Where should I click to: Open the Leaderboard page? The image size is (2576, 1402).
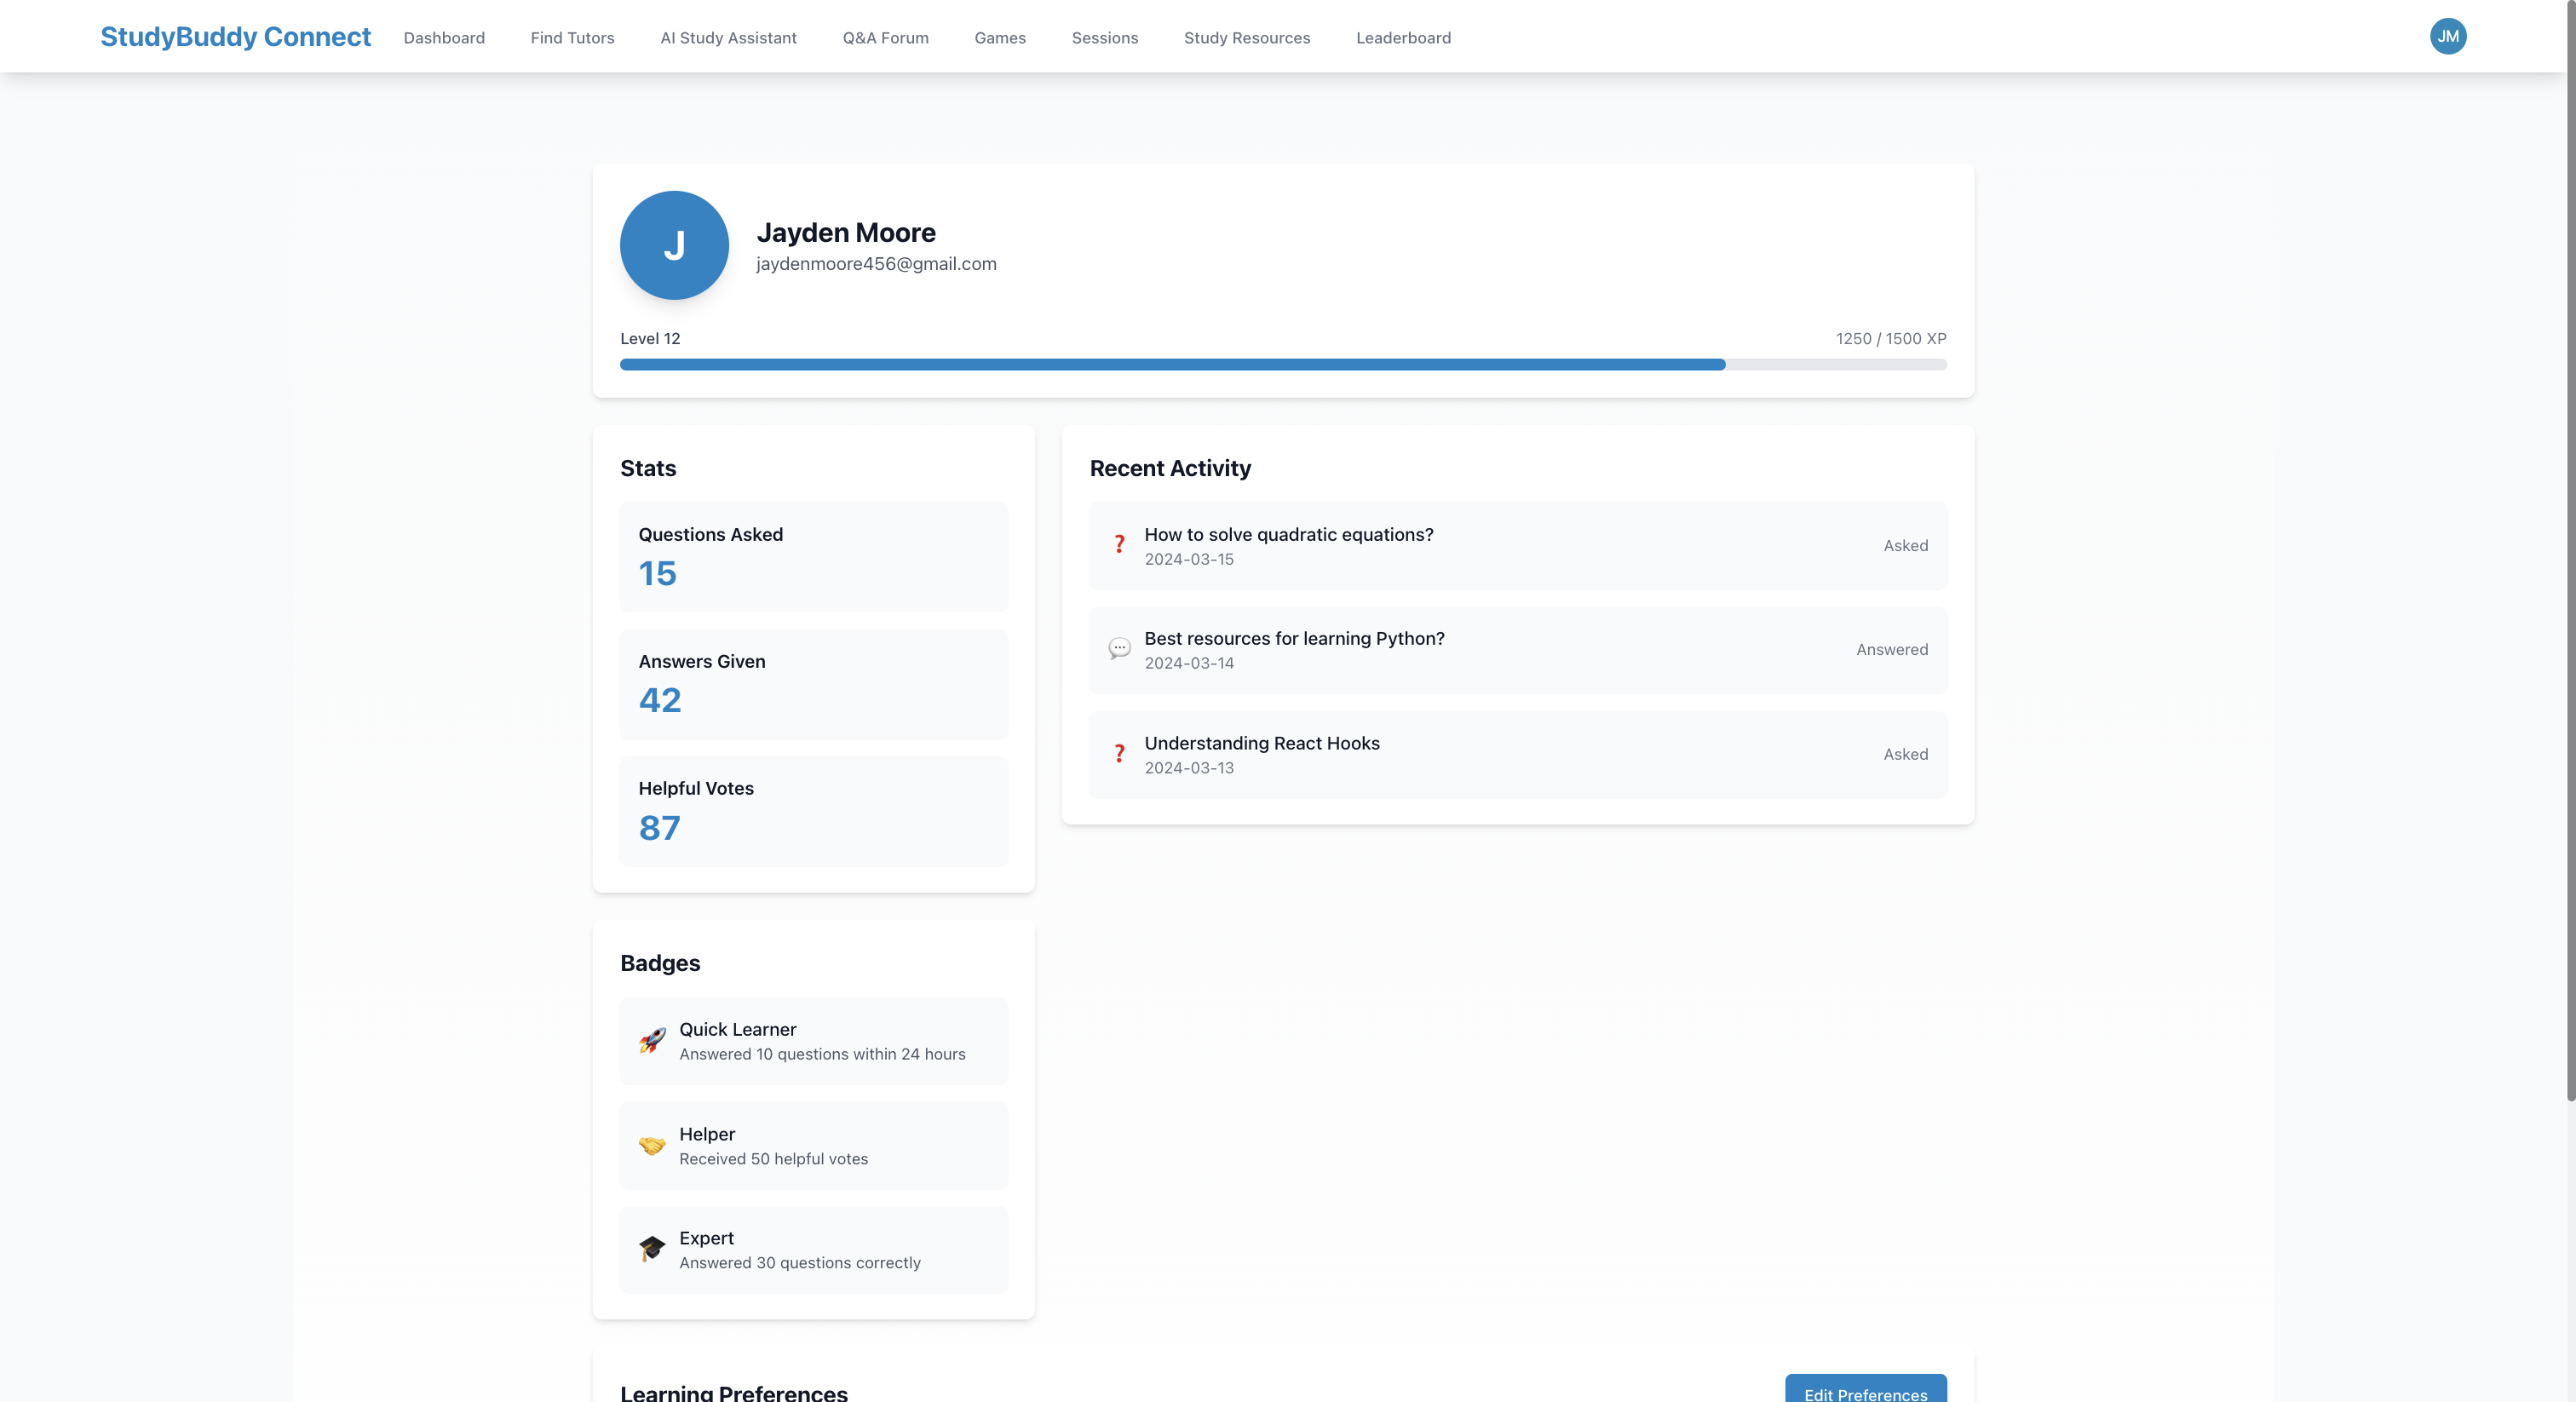(x=1403, y=38)
